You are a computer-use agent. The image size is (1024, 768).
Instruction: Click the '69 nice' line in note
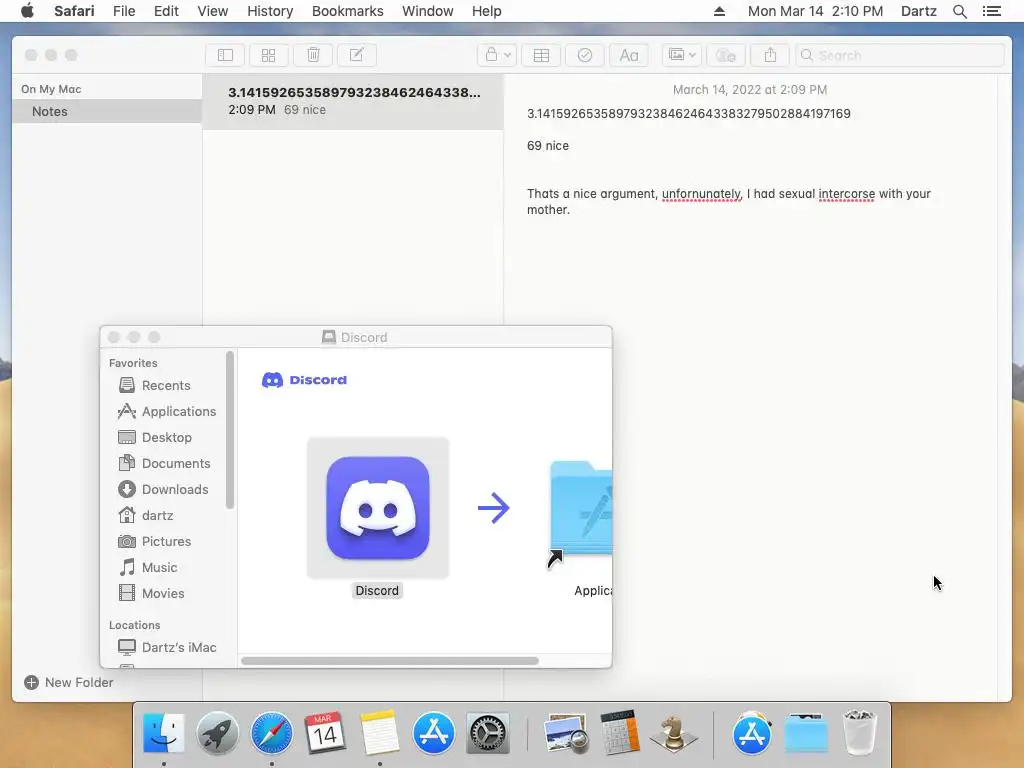tap(548, 146)
